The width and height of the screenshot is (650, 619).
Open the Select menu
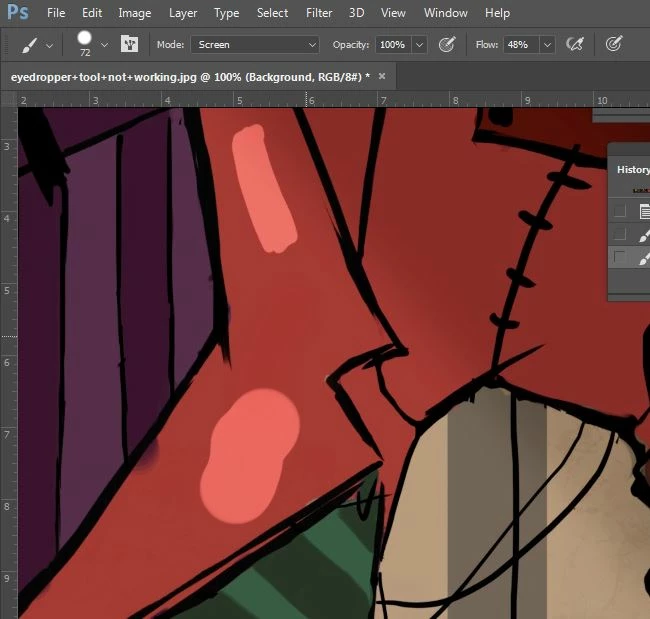[272, 13]
